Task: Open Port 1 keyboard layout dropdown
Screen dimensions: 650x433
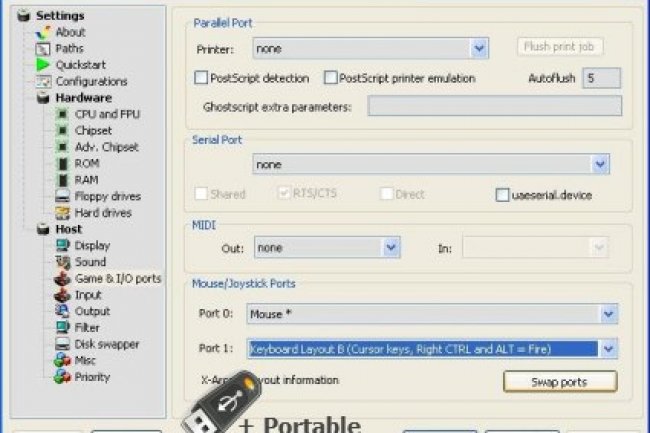Action: [609, 349]
